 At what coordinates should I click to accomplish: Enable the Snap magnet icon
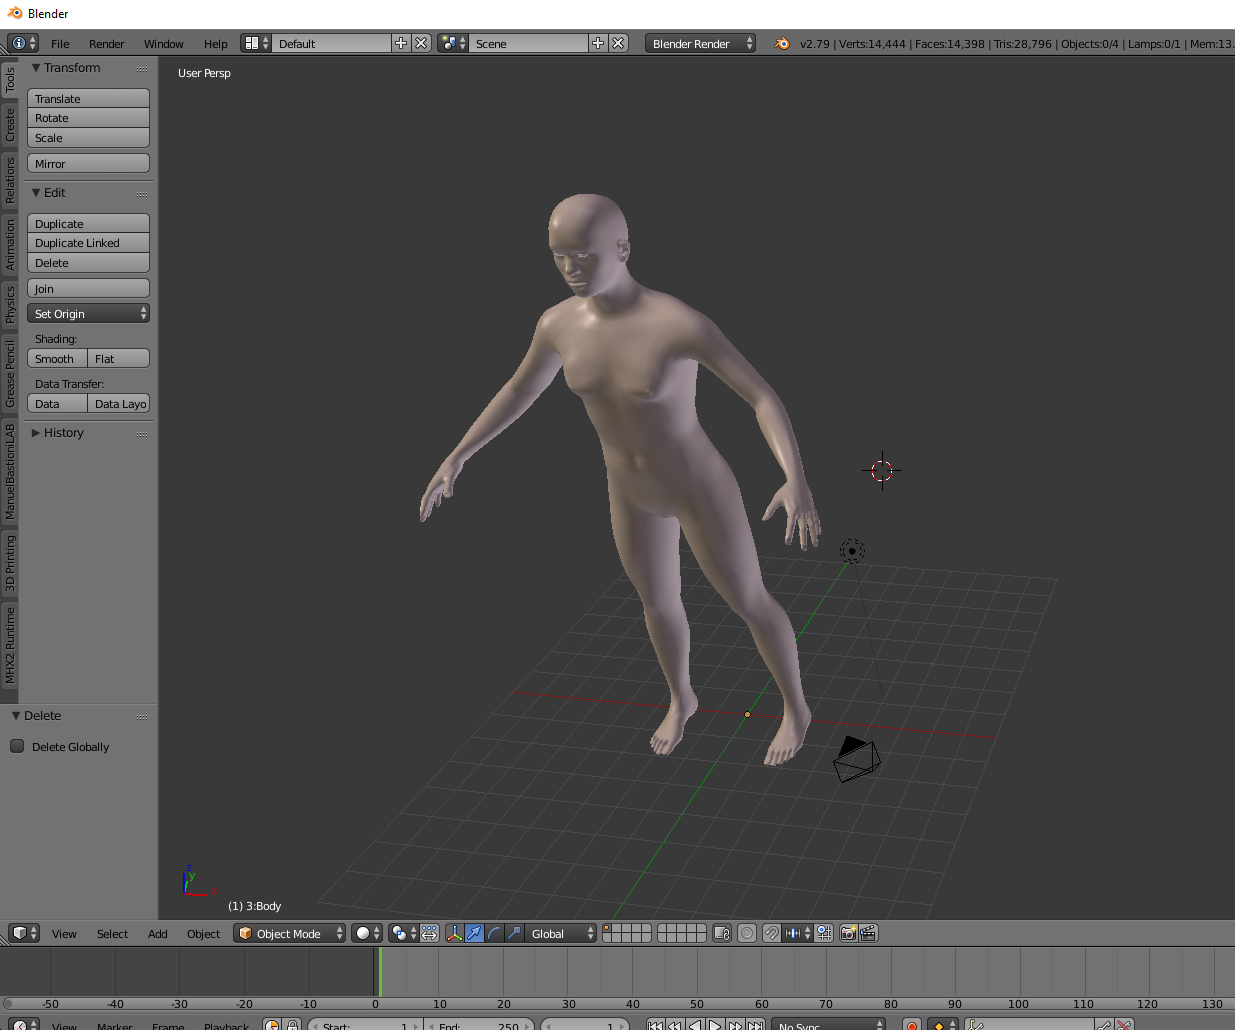(772, 933)
